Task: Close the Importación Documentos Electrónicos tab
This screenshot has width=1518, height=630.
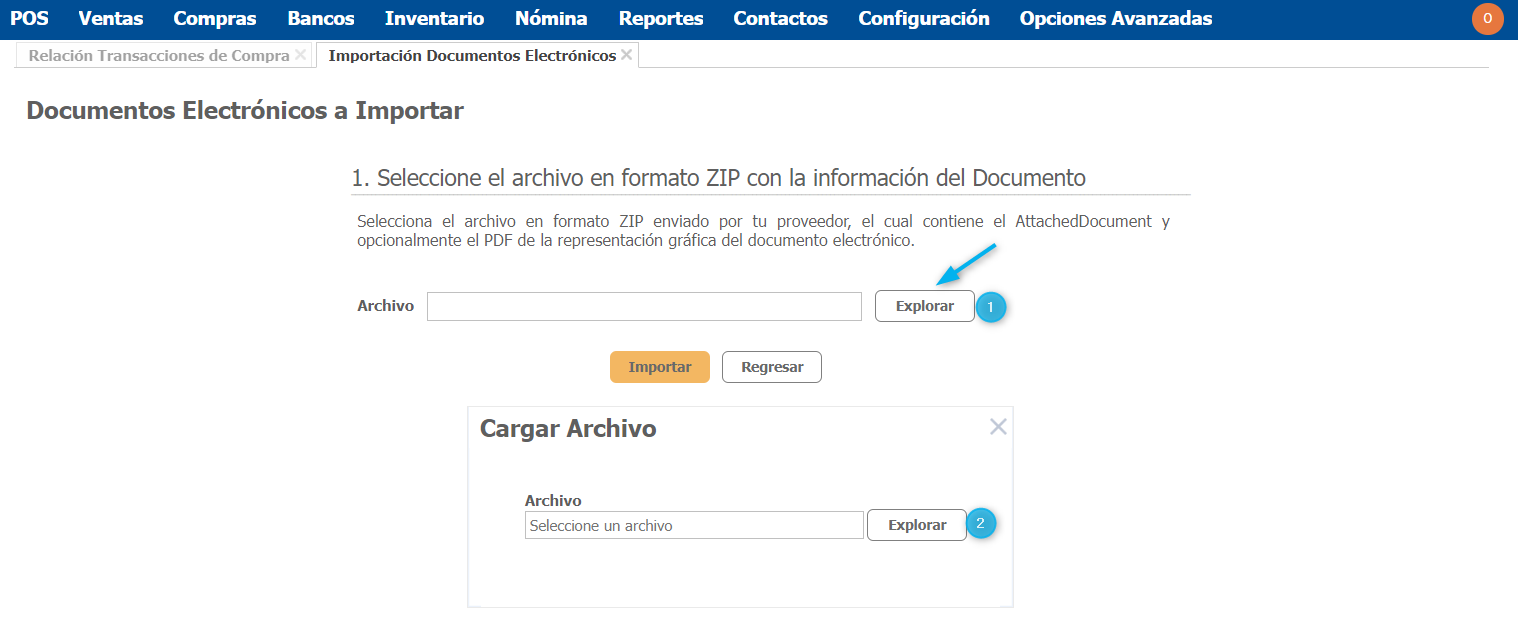Action: tap(626, 55)
